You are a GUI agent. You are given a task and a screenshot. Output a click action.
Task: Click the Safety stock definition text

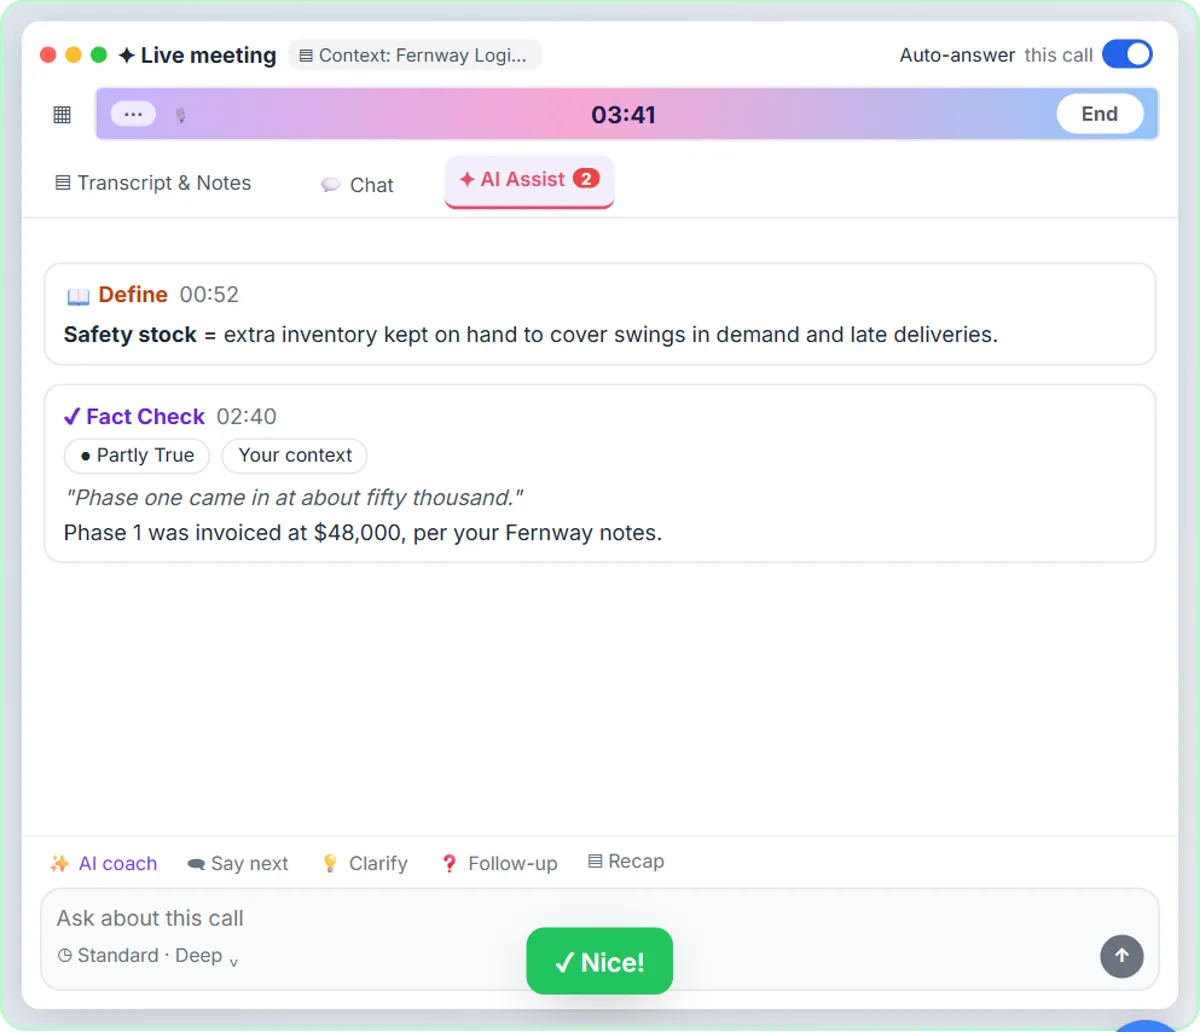531,335
